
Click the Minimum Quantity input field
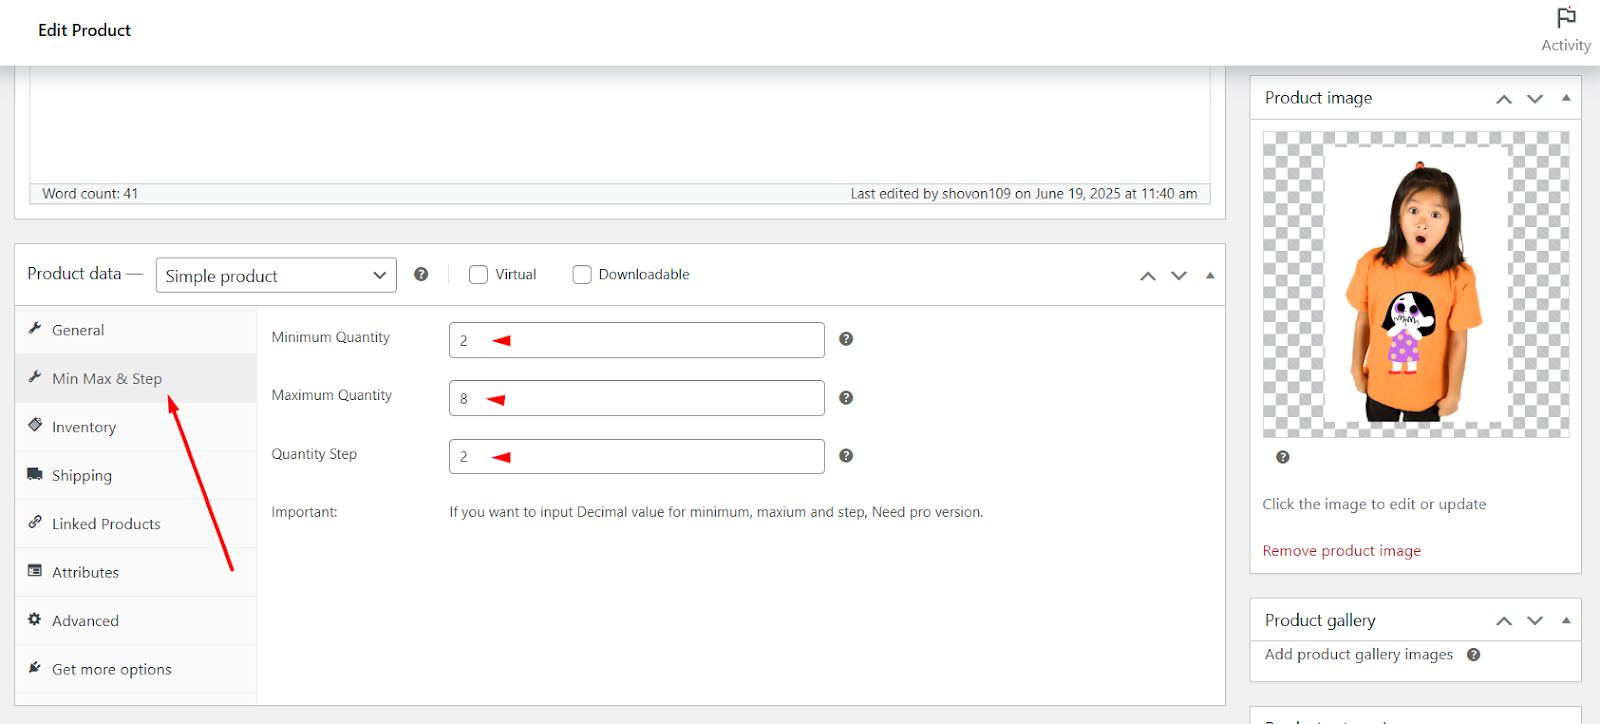click(637, 340)
